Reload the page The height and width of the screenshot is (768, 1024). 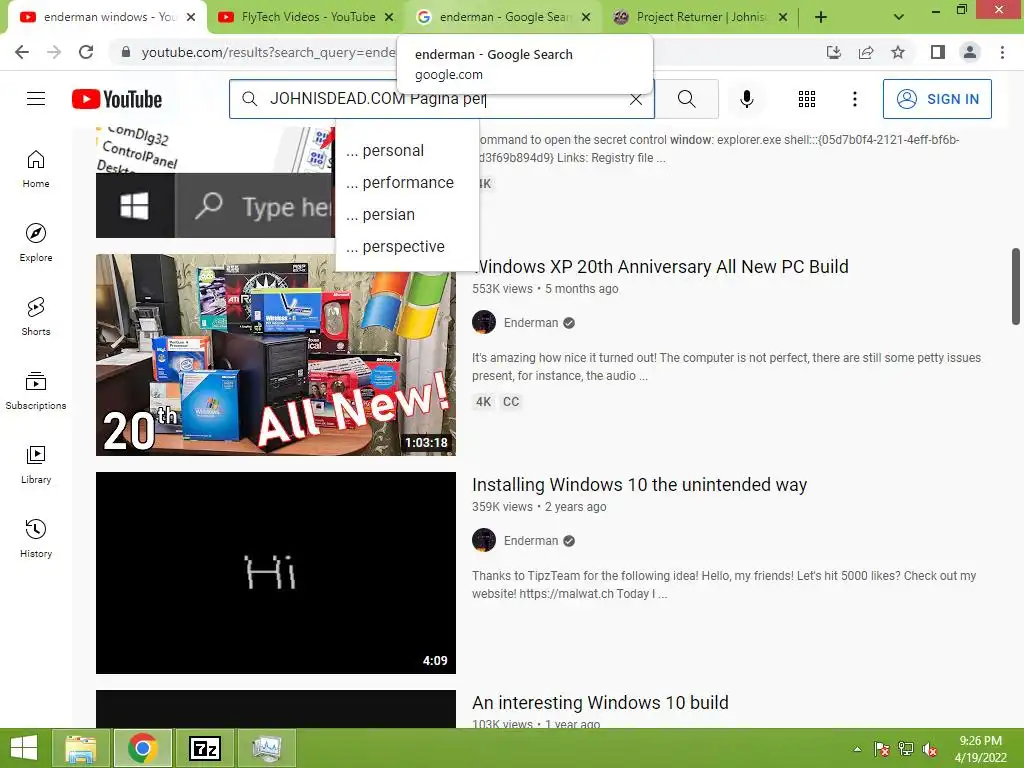86,52
